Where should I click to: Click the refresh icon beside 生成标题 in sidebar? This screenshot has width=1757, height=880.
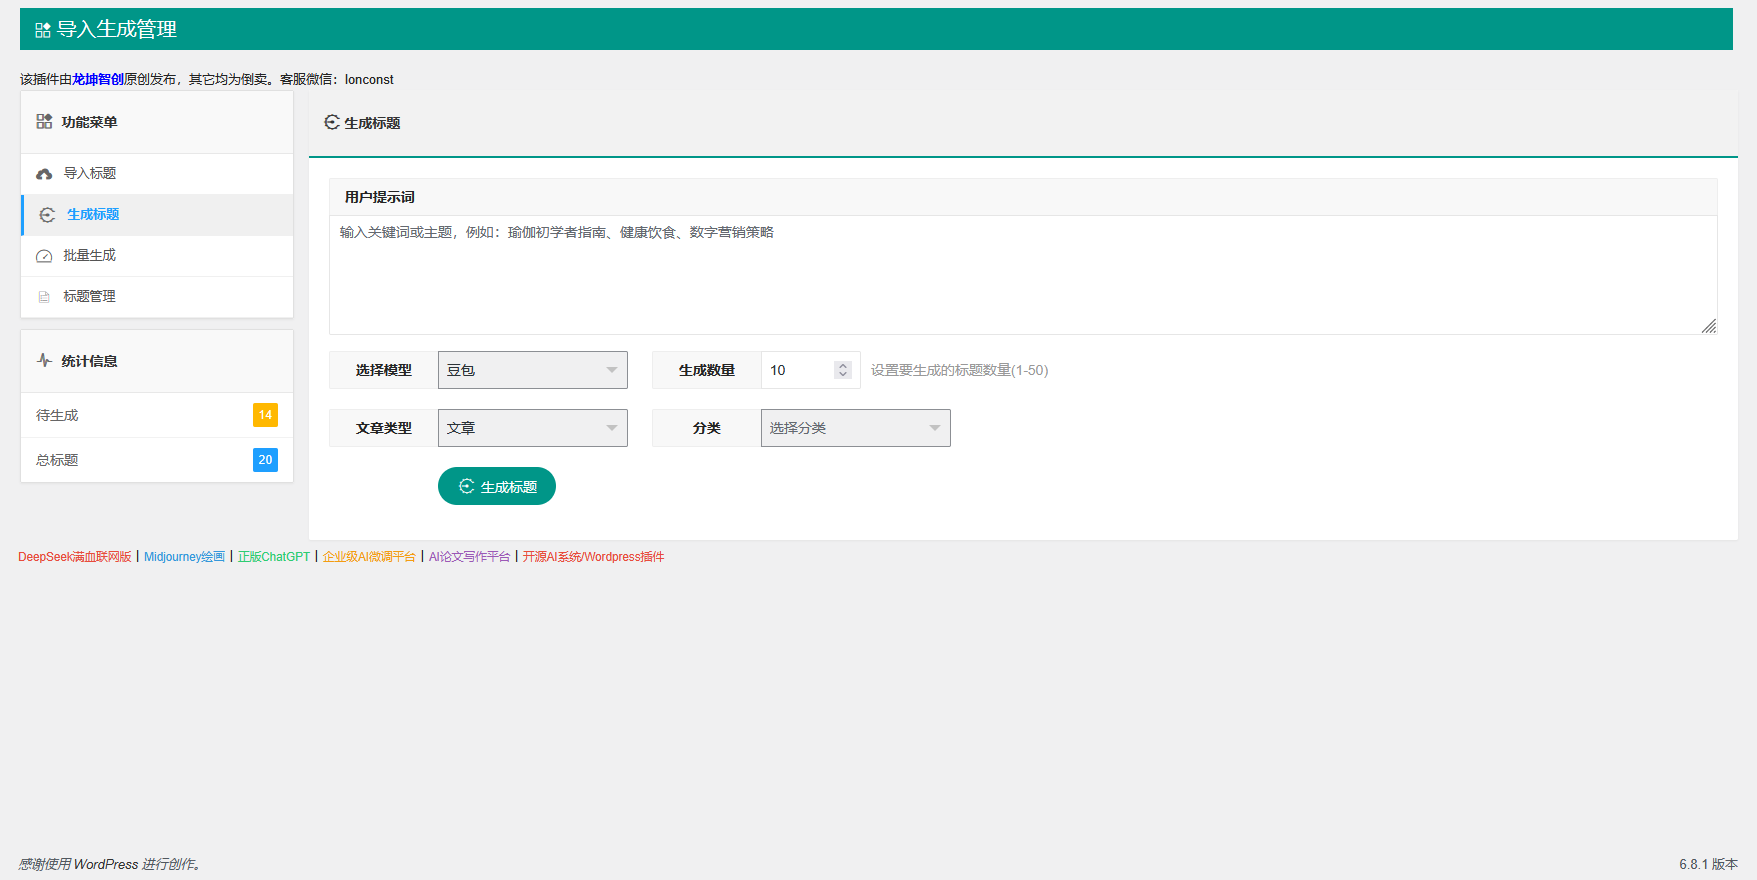coord(47,215)
